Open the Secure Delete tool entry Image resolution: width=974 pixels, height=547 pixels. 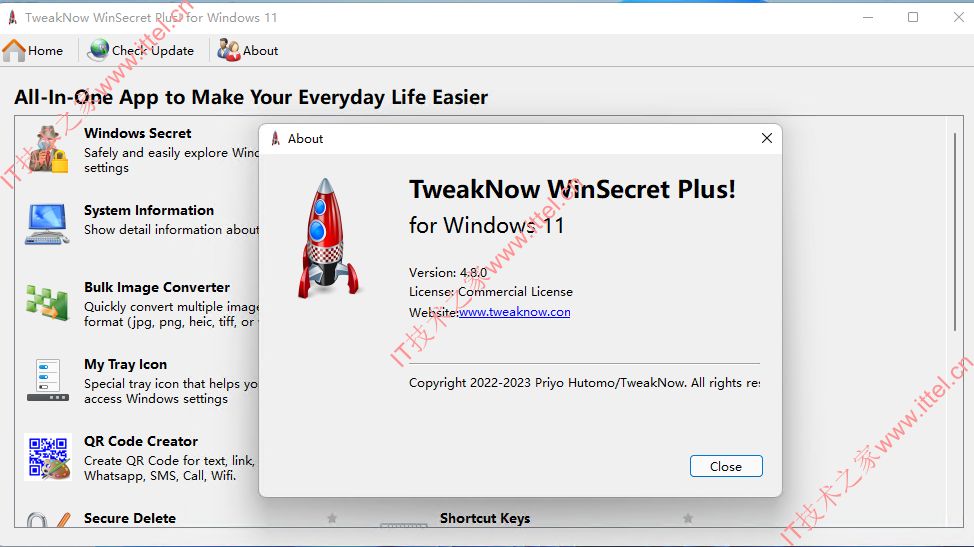tap(130, 518)
